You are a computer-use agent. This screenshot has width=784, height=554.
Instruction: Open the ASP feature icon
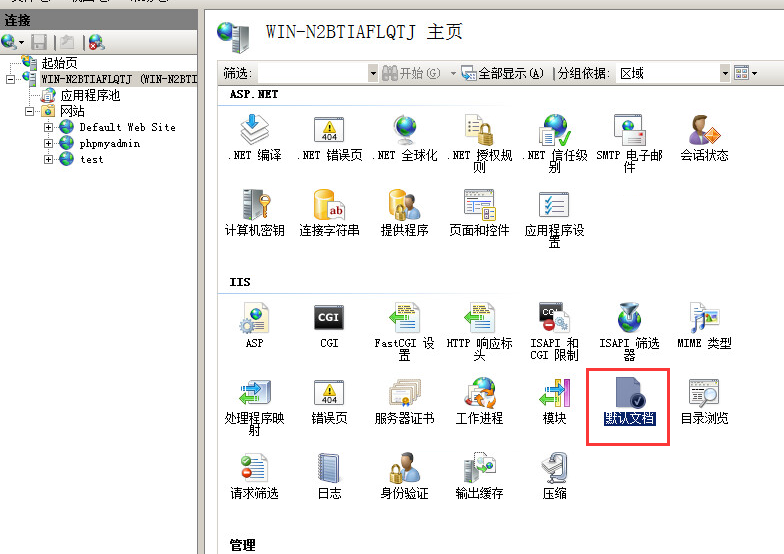[254, 325]
